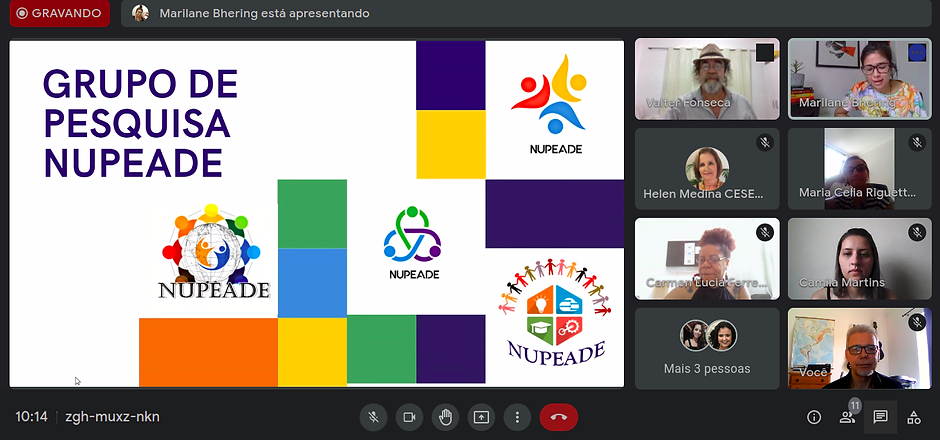Click the GRAVANDO recording indicator

[59, 13]
